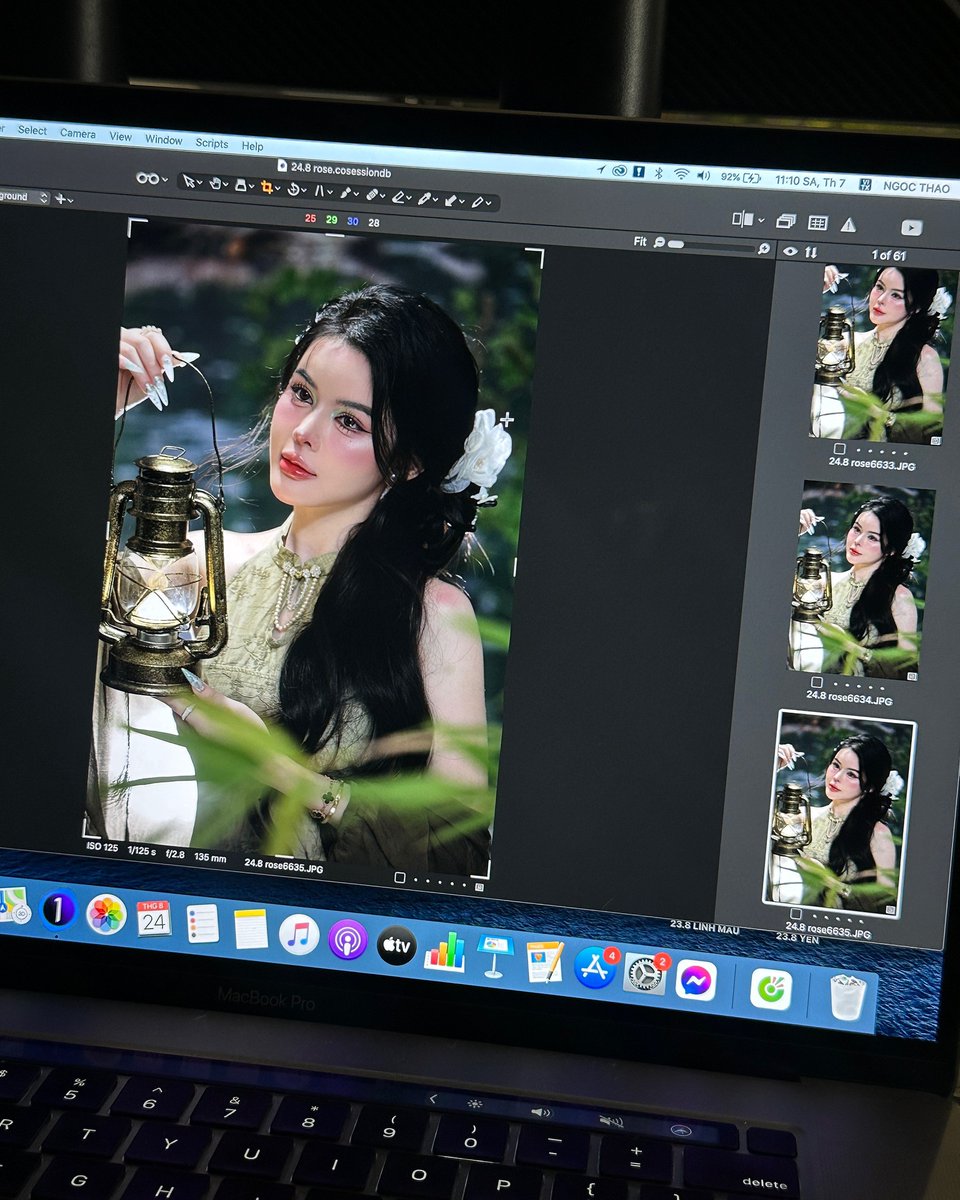The height and width of the screenshot is (1200, 960).
Task: Pick the Loupe cursor tool
Action: (241, 185)
